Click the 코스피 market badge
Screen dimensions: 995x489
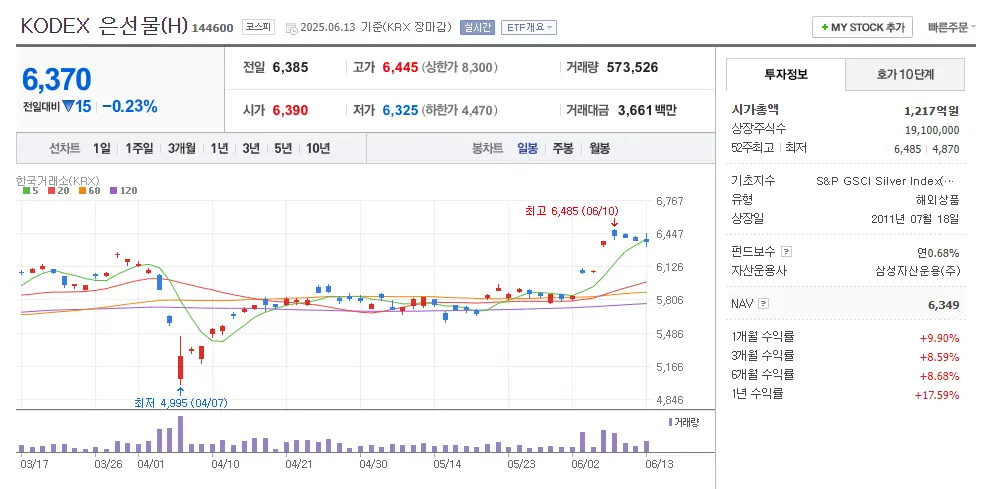pyautogui.click(x=258, y=27)
